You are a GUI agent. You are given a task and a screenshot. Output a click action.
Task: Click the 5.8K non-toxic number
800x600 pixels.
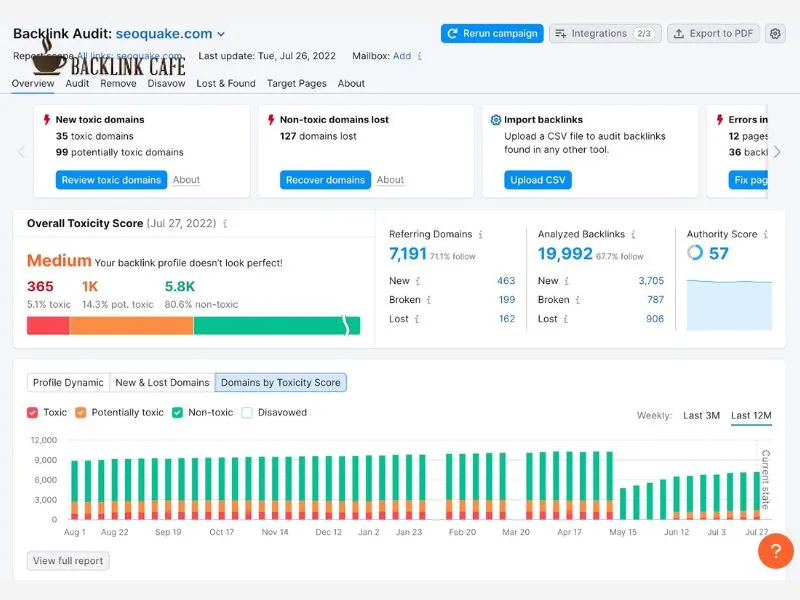pyautogui.click(x=180, y=287)
